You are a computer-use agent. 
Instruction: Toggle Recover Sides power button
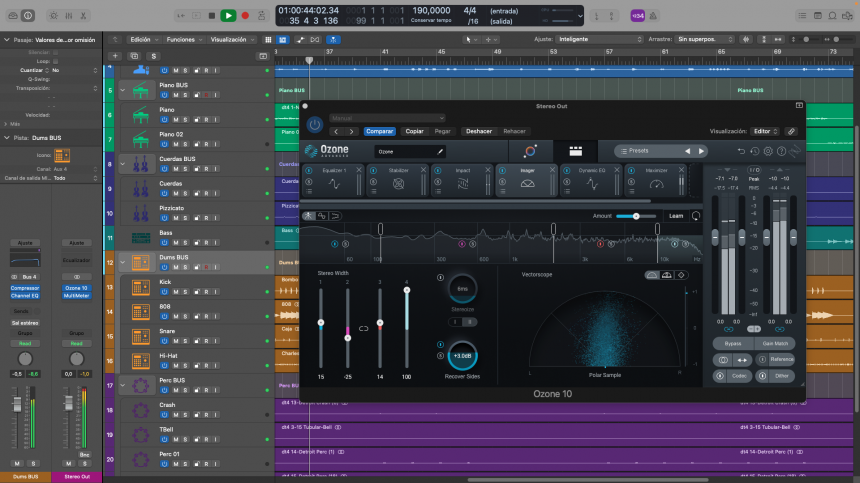coord(440,344)
